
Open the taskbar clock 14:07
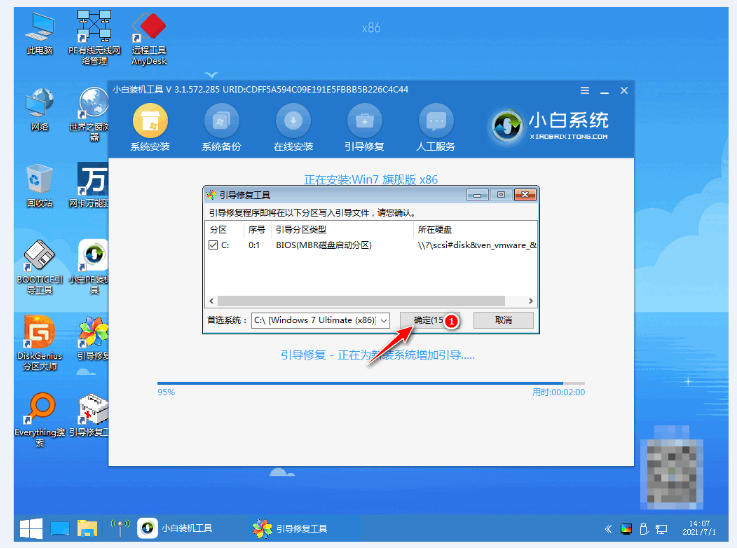pyautogui.click(x=699, y=528)
